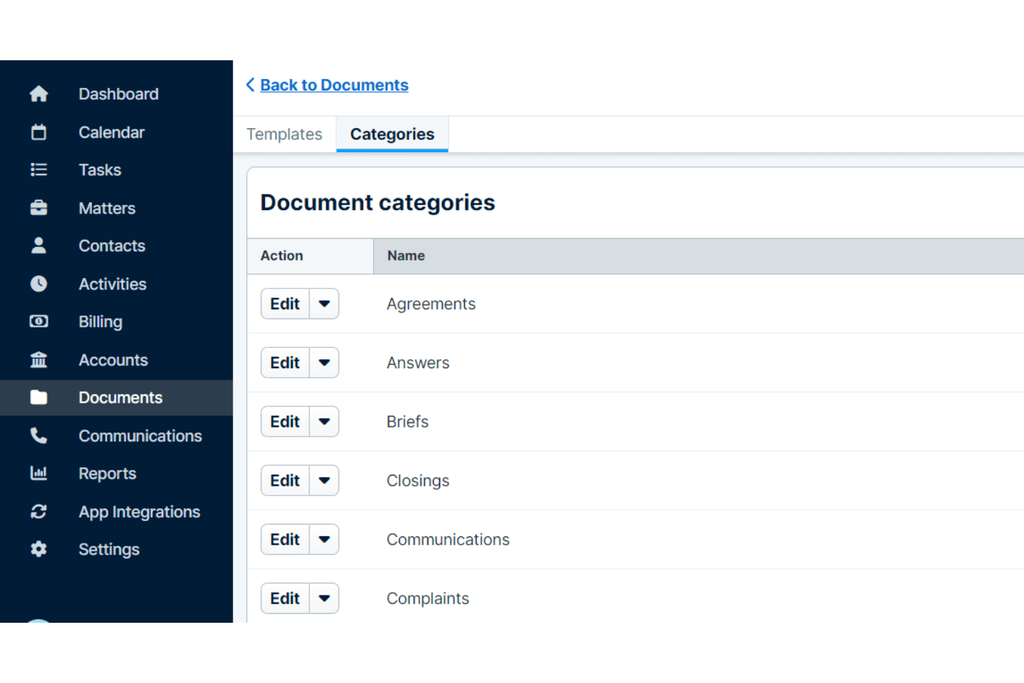Screen dimensions: 1024x683
Task: Click the Matters briefcase icon
Action: click(x=39, y=208)
